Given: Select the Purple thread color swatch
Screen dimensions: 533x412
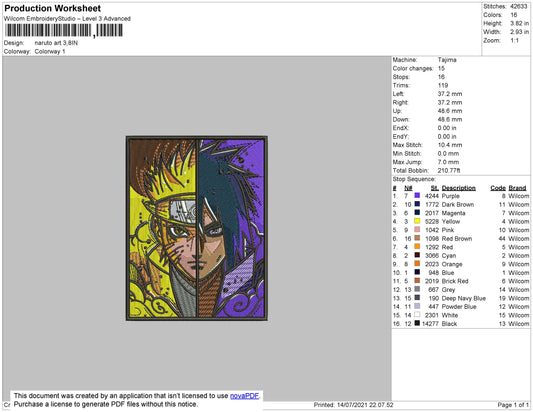Looking at the screenshot, I should (417, 195).
